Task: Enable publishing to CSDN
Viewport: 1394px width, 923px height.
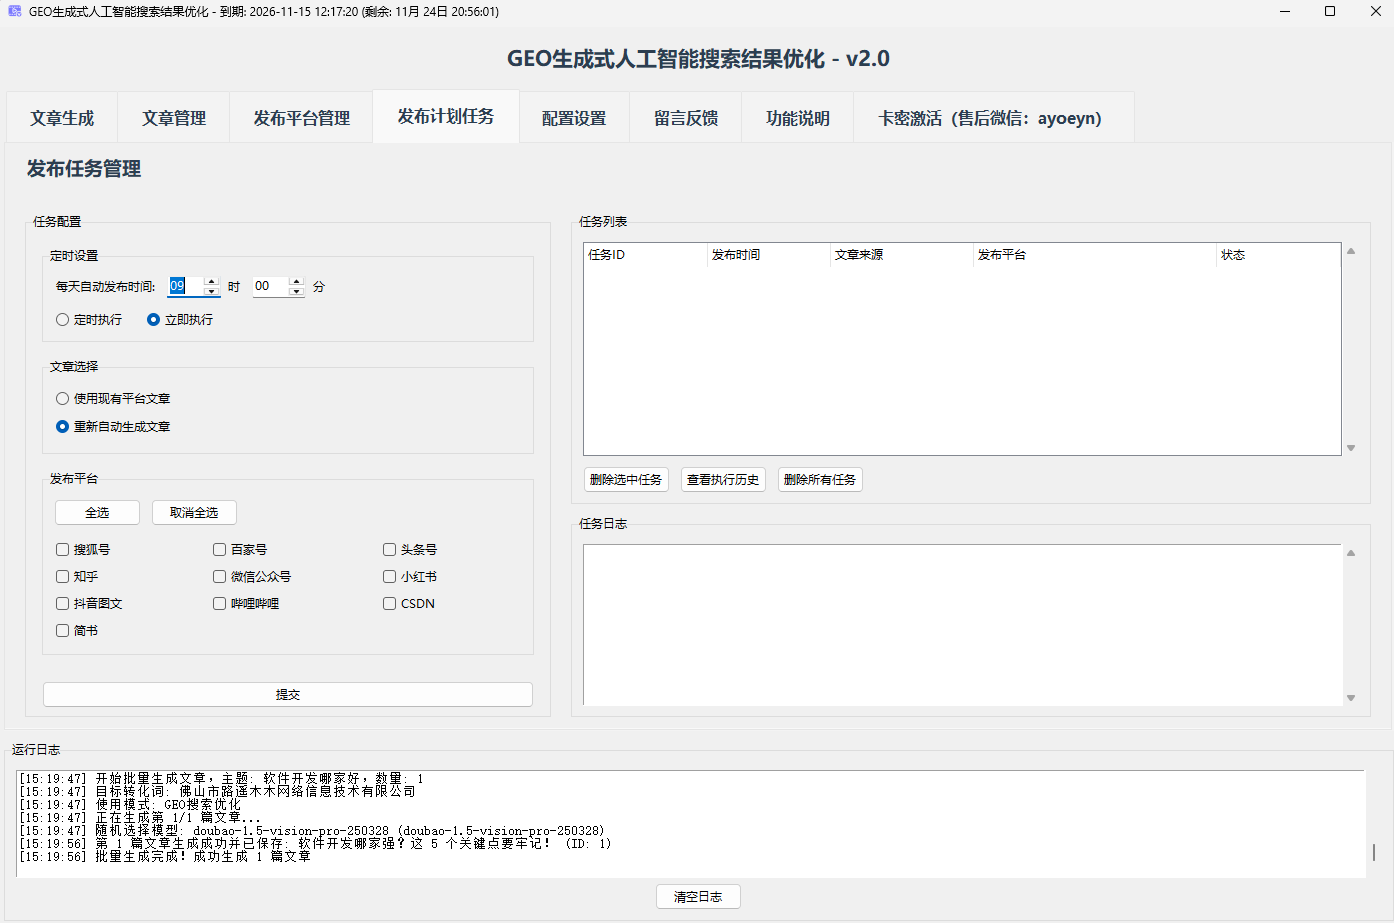Action: [x=389, y=603]
